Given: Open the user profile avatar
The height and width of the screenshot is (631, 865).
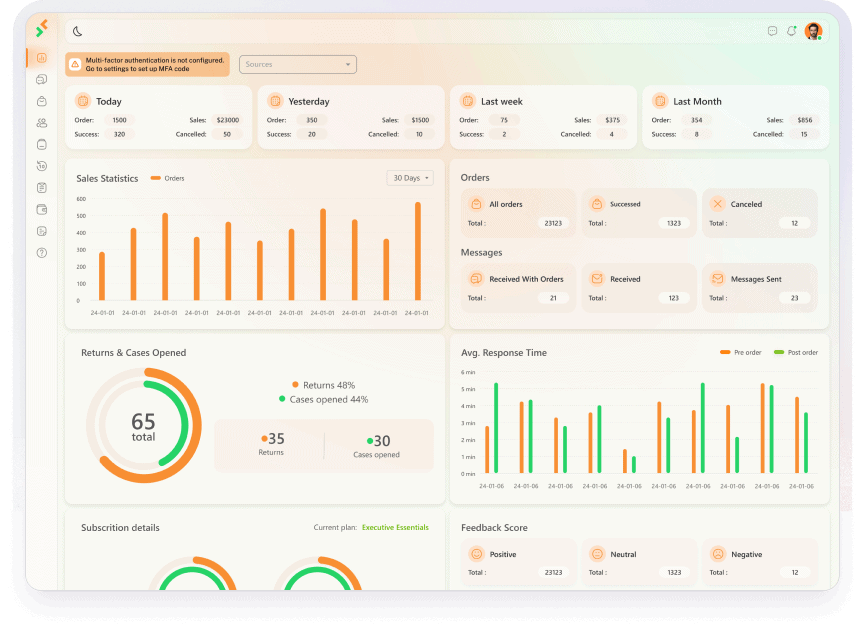Looking at the screenshot, I should 813,31.
